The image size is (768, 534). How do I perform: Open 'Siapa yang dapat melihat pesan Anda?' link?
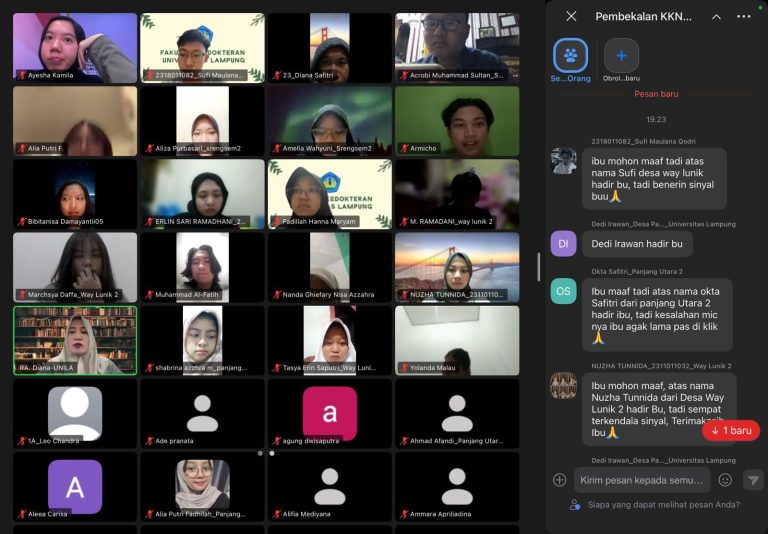coord(664,505)
